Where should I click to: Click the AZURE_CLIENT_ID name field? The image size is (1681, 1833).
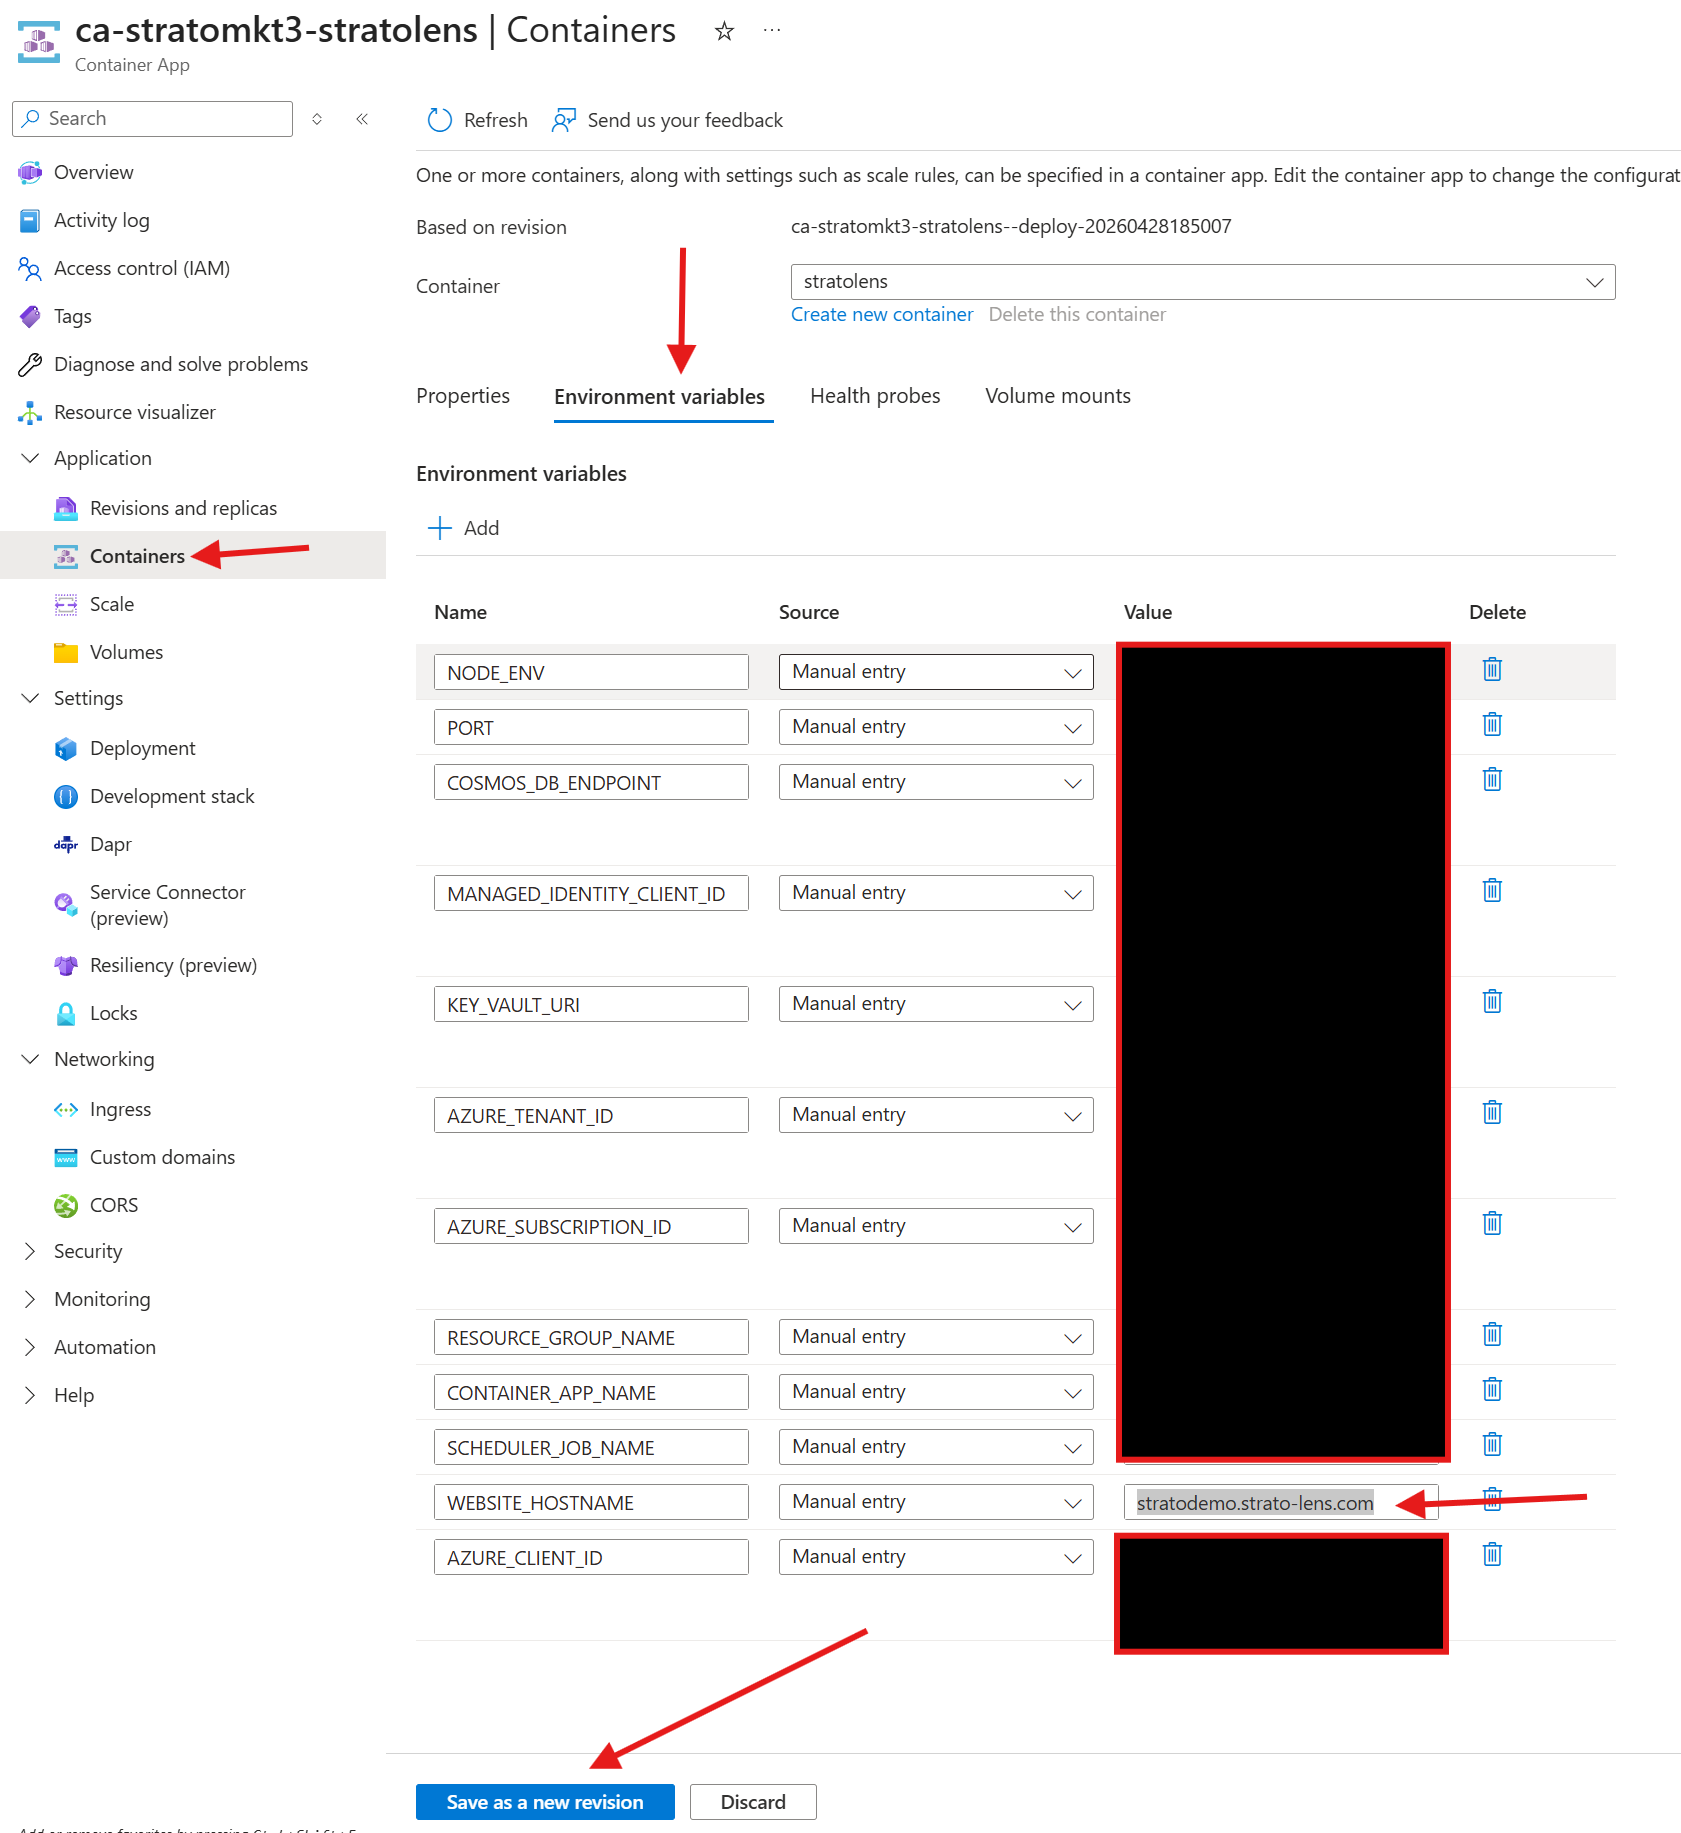coord(591,1557)
